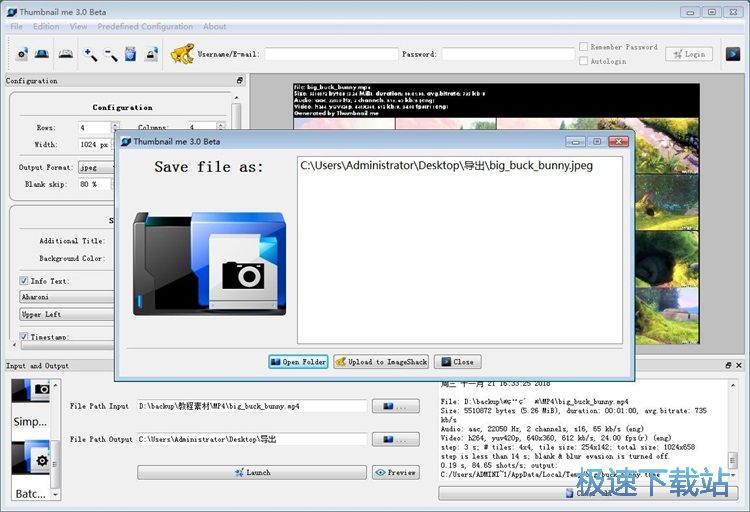Click the mode list up arrow
Viewport: 750px width, 512px height.
(x=55, y=385)
